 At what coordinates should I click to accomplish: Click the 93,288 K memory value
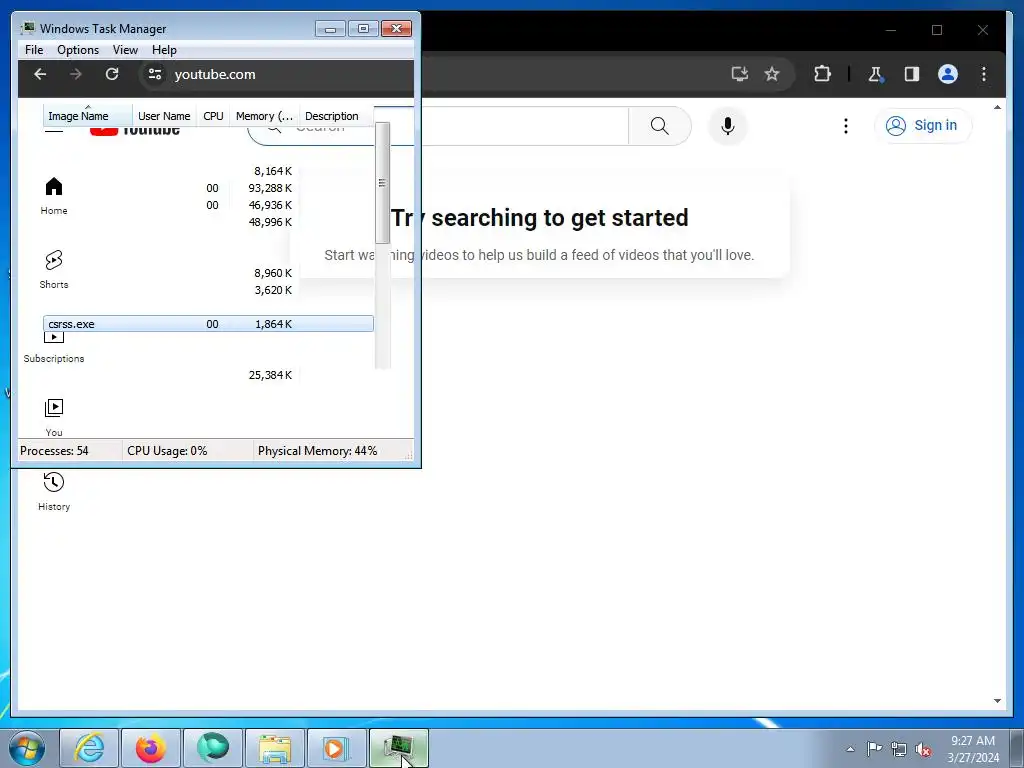coord(270,188)
